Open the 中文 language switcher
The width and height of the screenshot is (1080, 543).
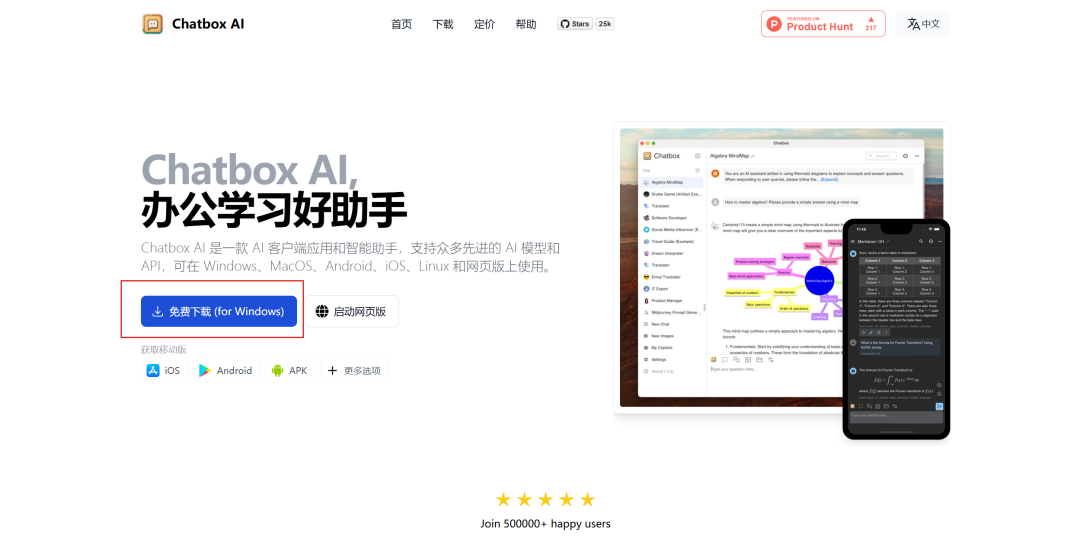tap(923, 24)
